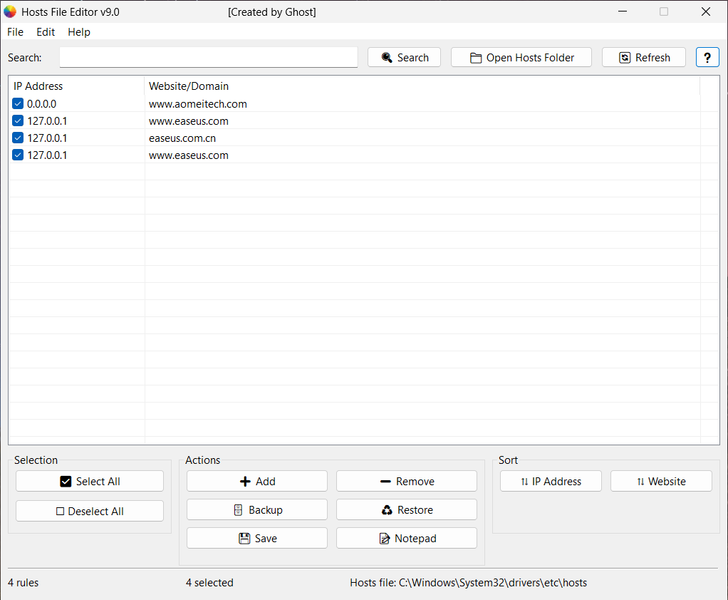
Task: Minimize the Hosts File Editor window
Action: pyautogui.click(x=623, y=12)
